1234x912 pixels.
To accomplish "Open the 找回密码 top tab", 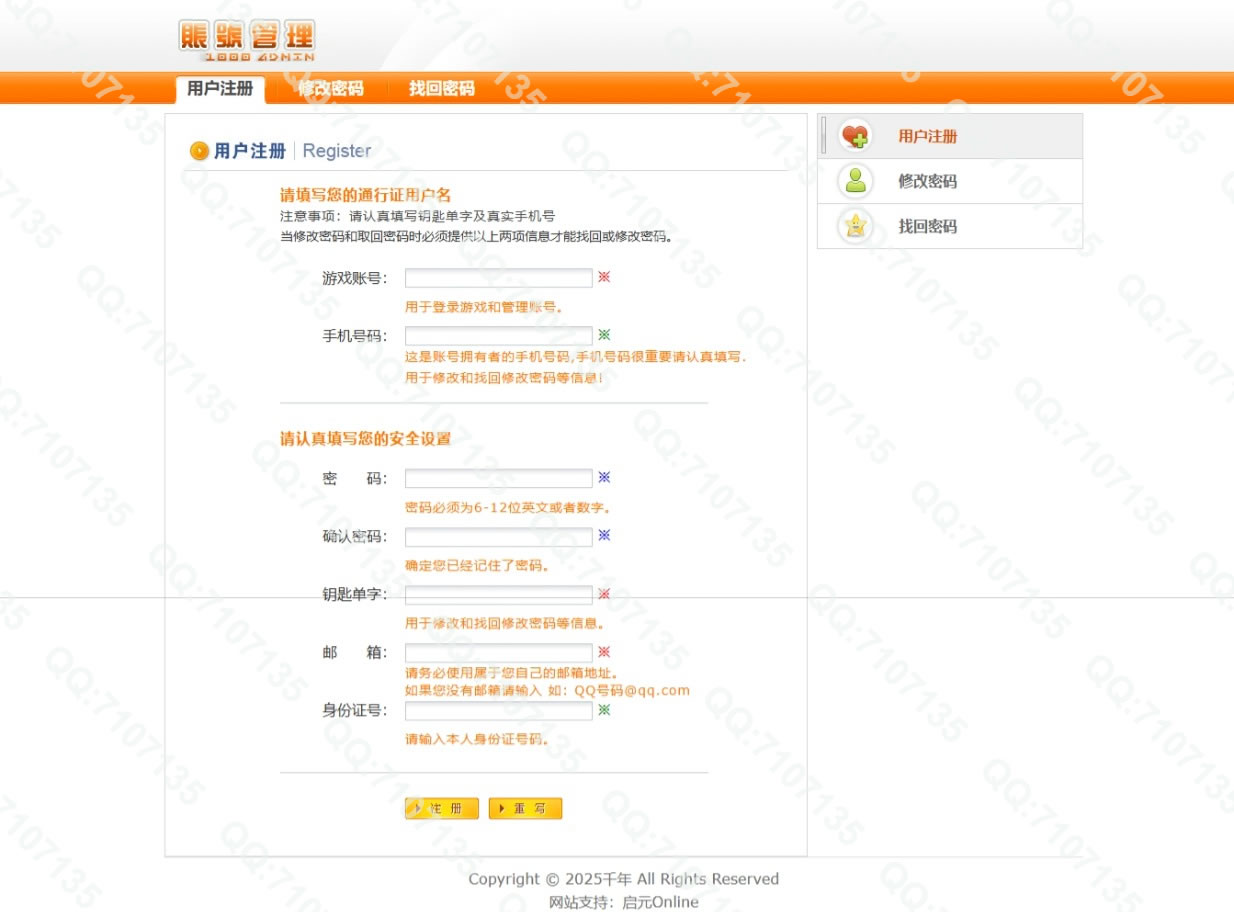I will [441, 88].
